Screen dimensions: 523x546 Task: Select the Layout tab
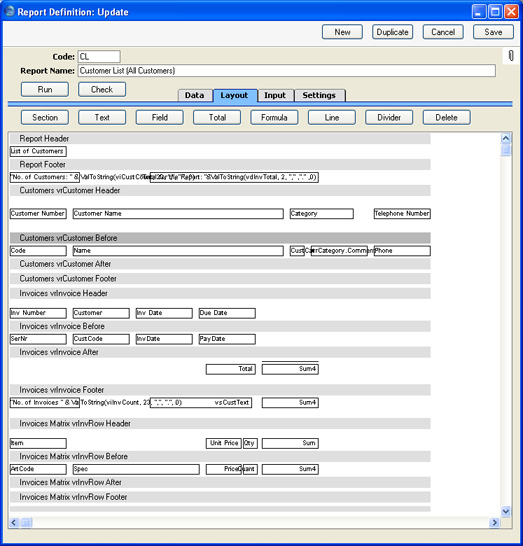(234, 95)
